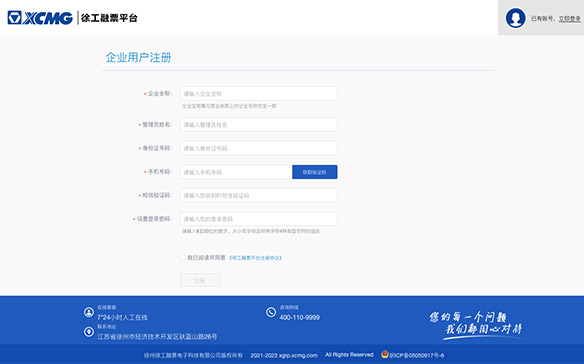The width and height of the screenshot is (584, 364).
Task: Focus the 设置登录密码 input field
Action: 259,219
